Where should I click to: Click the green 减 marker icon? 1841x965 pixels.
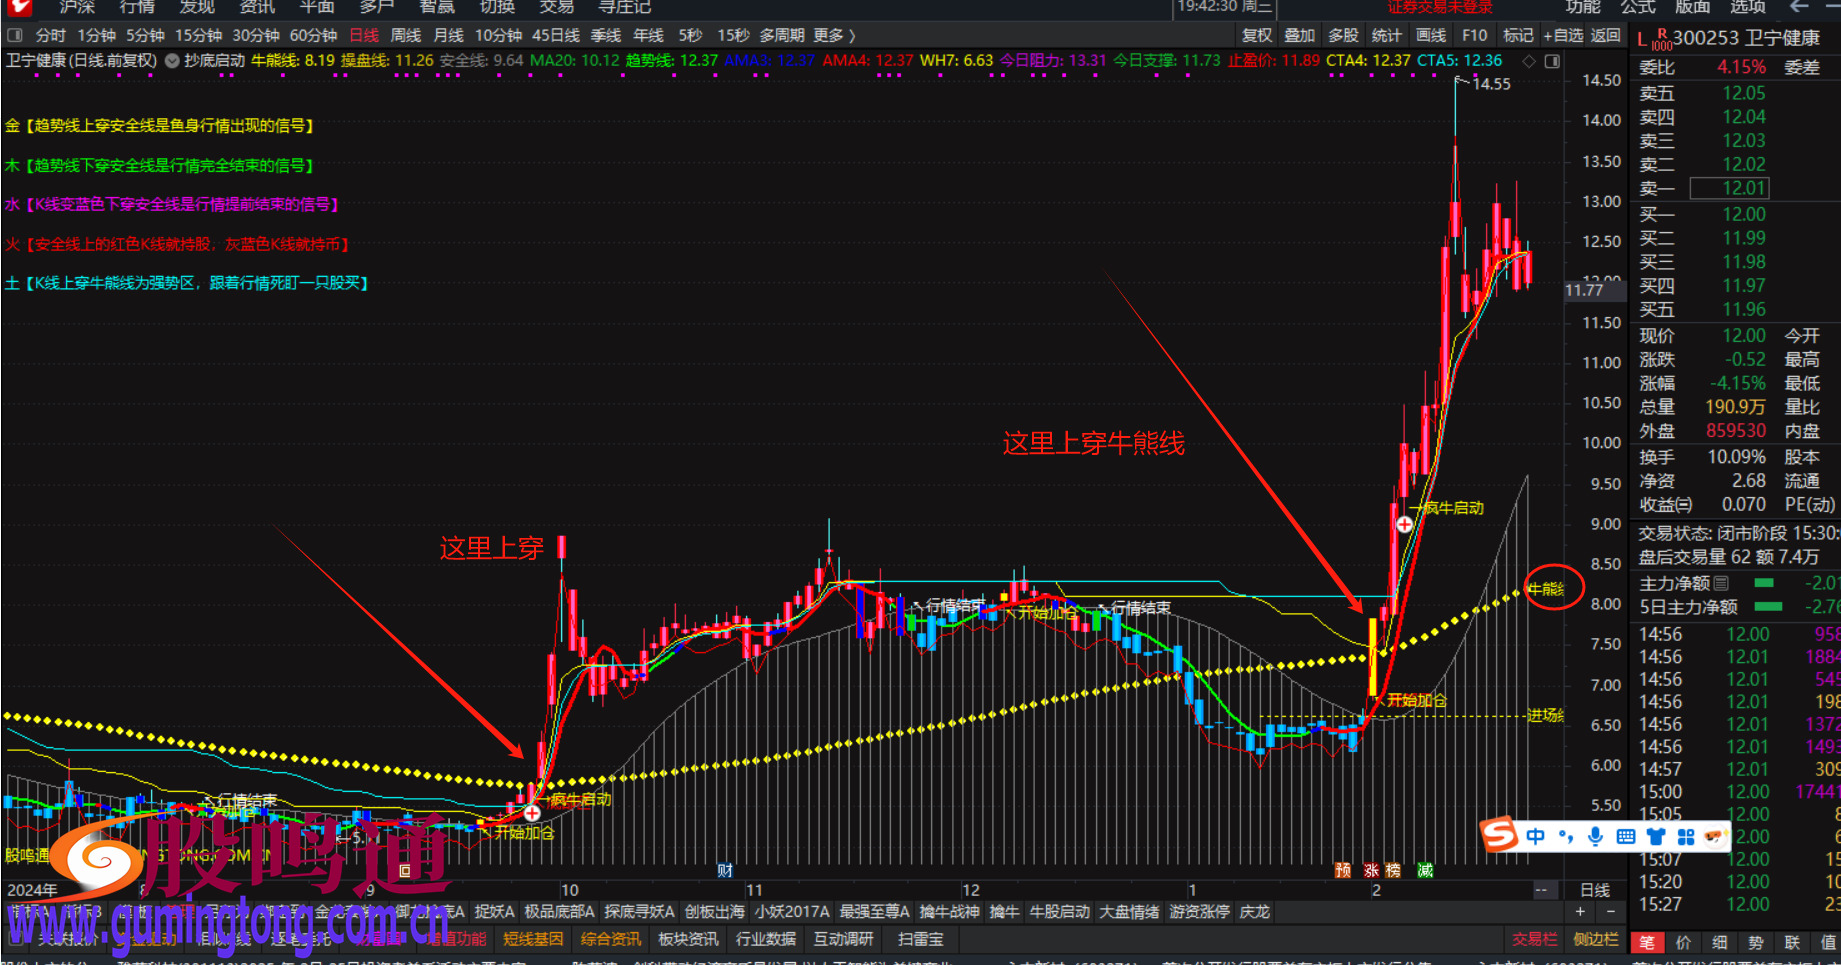tap(1425, 870)
